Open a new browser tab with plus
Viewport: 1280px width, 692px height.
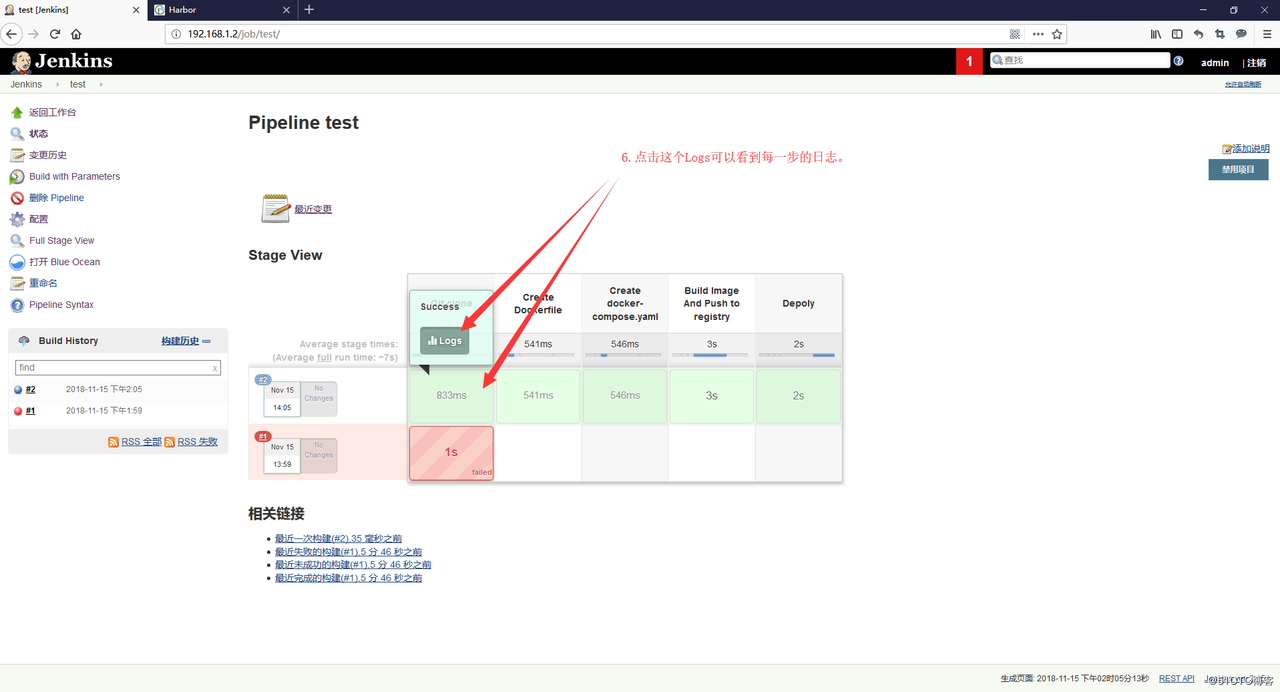coord(309,10)
